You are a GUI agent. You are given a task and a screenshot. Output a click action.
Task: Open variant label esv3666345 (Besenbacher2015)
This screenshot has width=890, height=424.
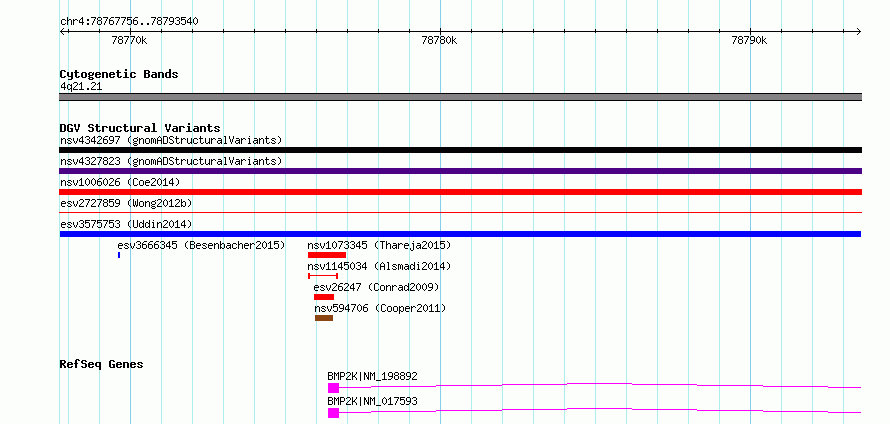(x=201, y=245)
